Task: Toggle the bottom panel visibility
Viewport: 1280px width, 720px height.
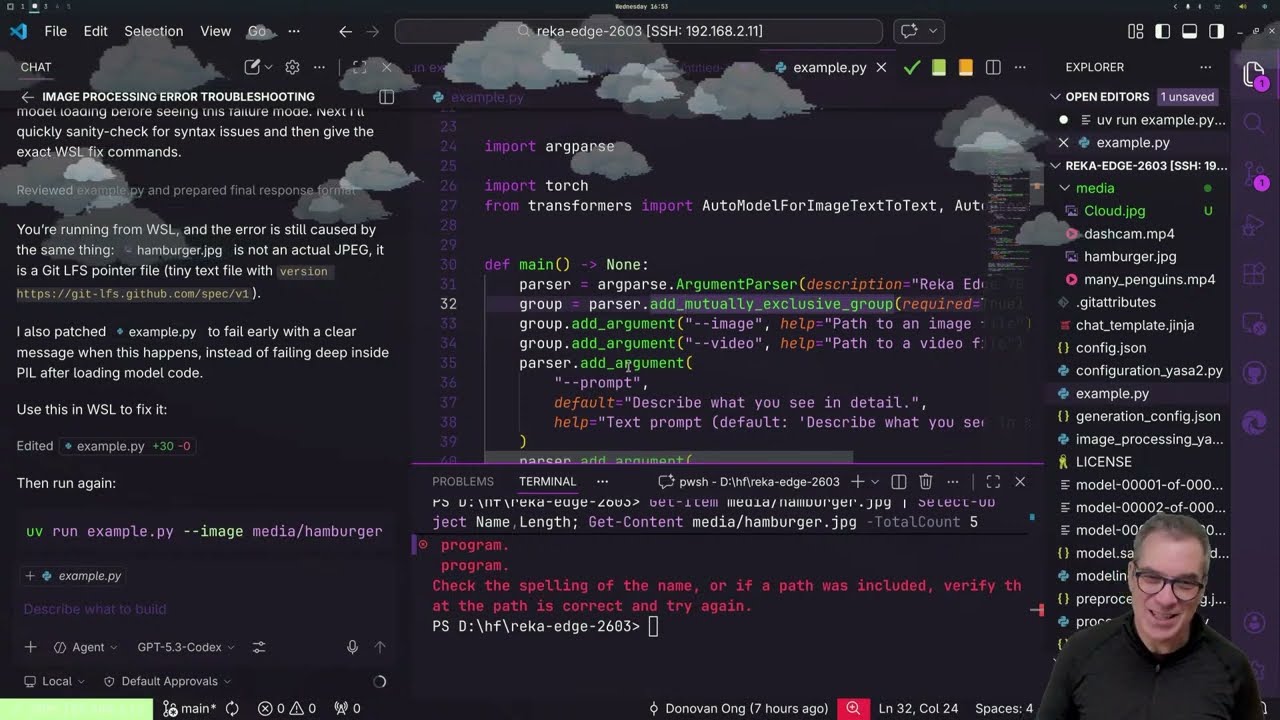Action: click(1189, 31)
